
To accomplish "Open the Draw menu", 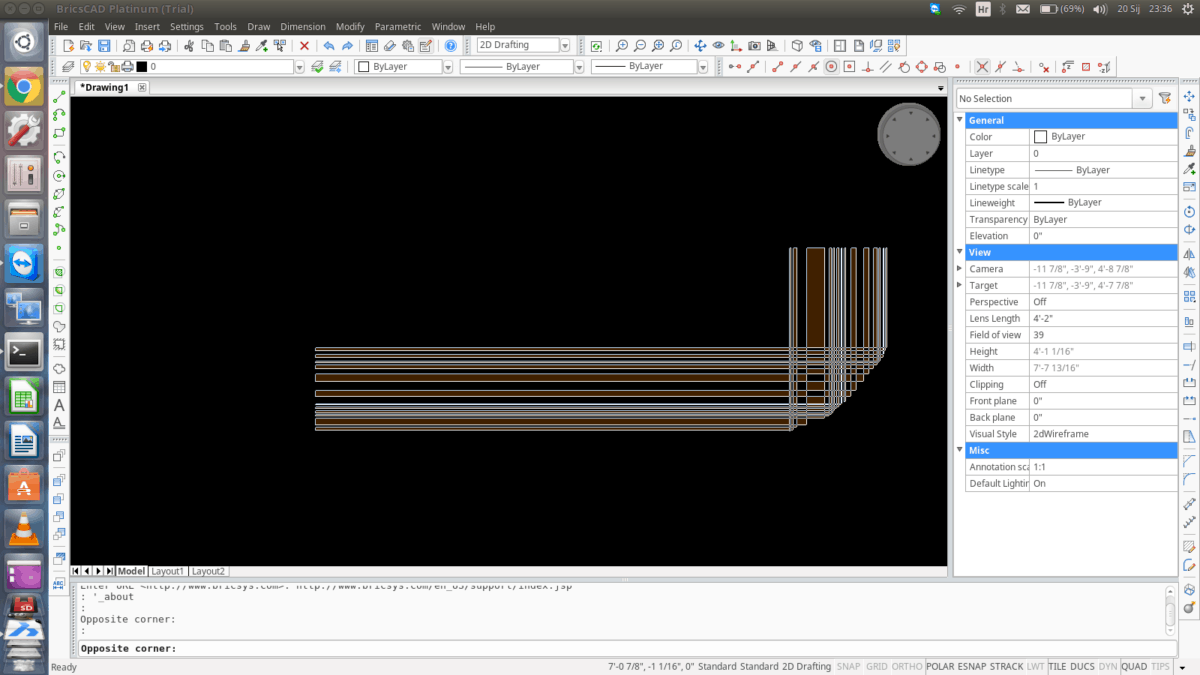I will pos(259,27).
